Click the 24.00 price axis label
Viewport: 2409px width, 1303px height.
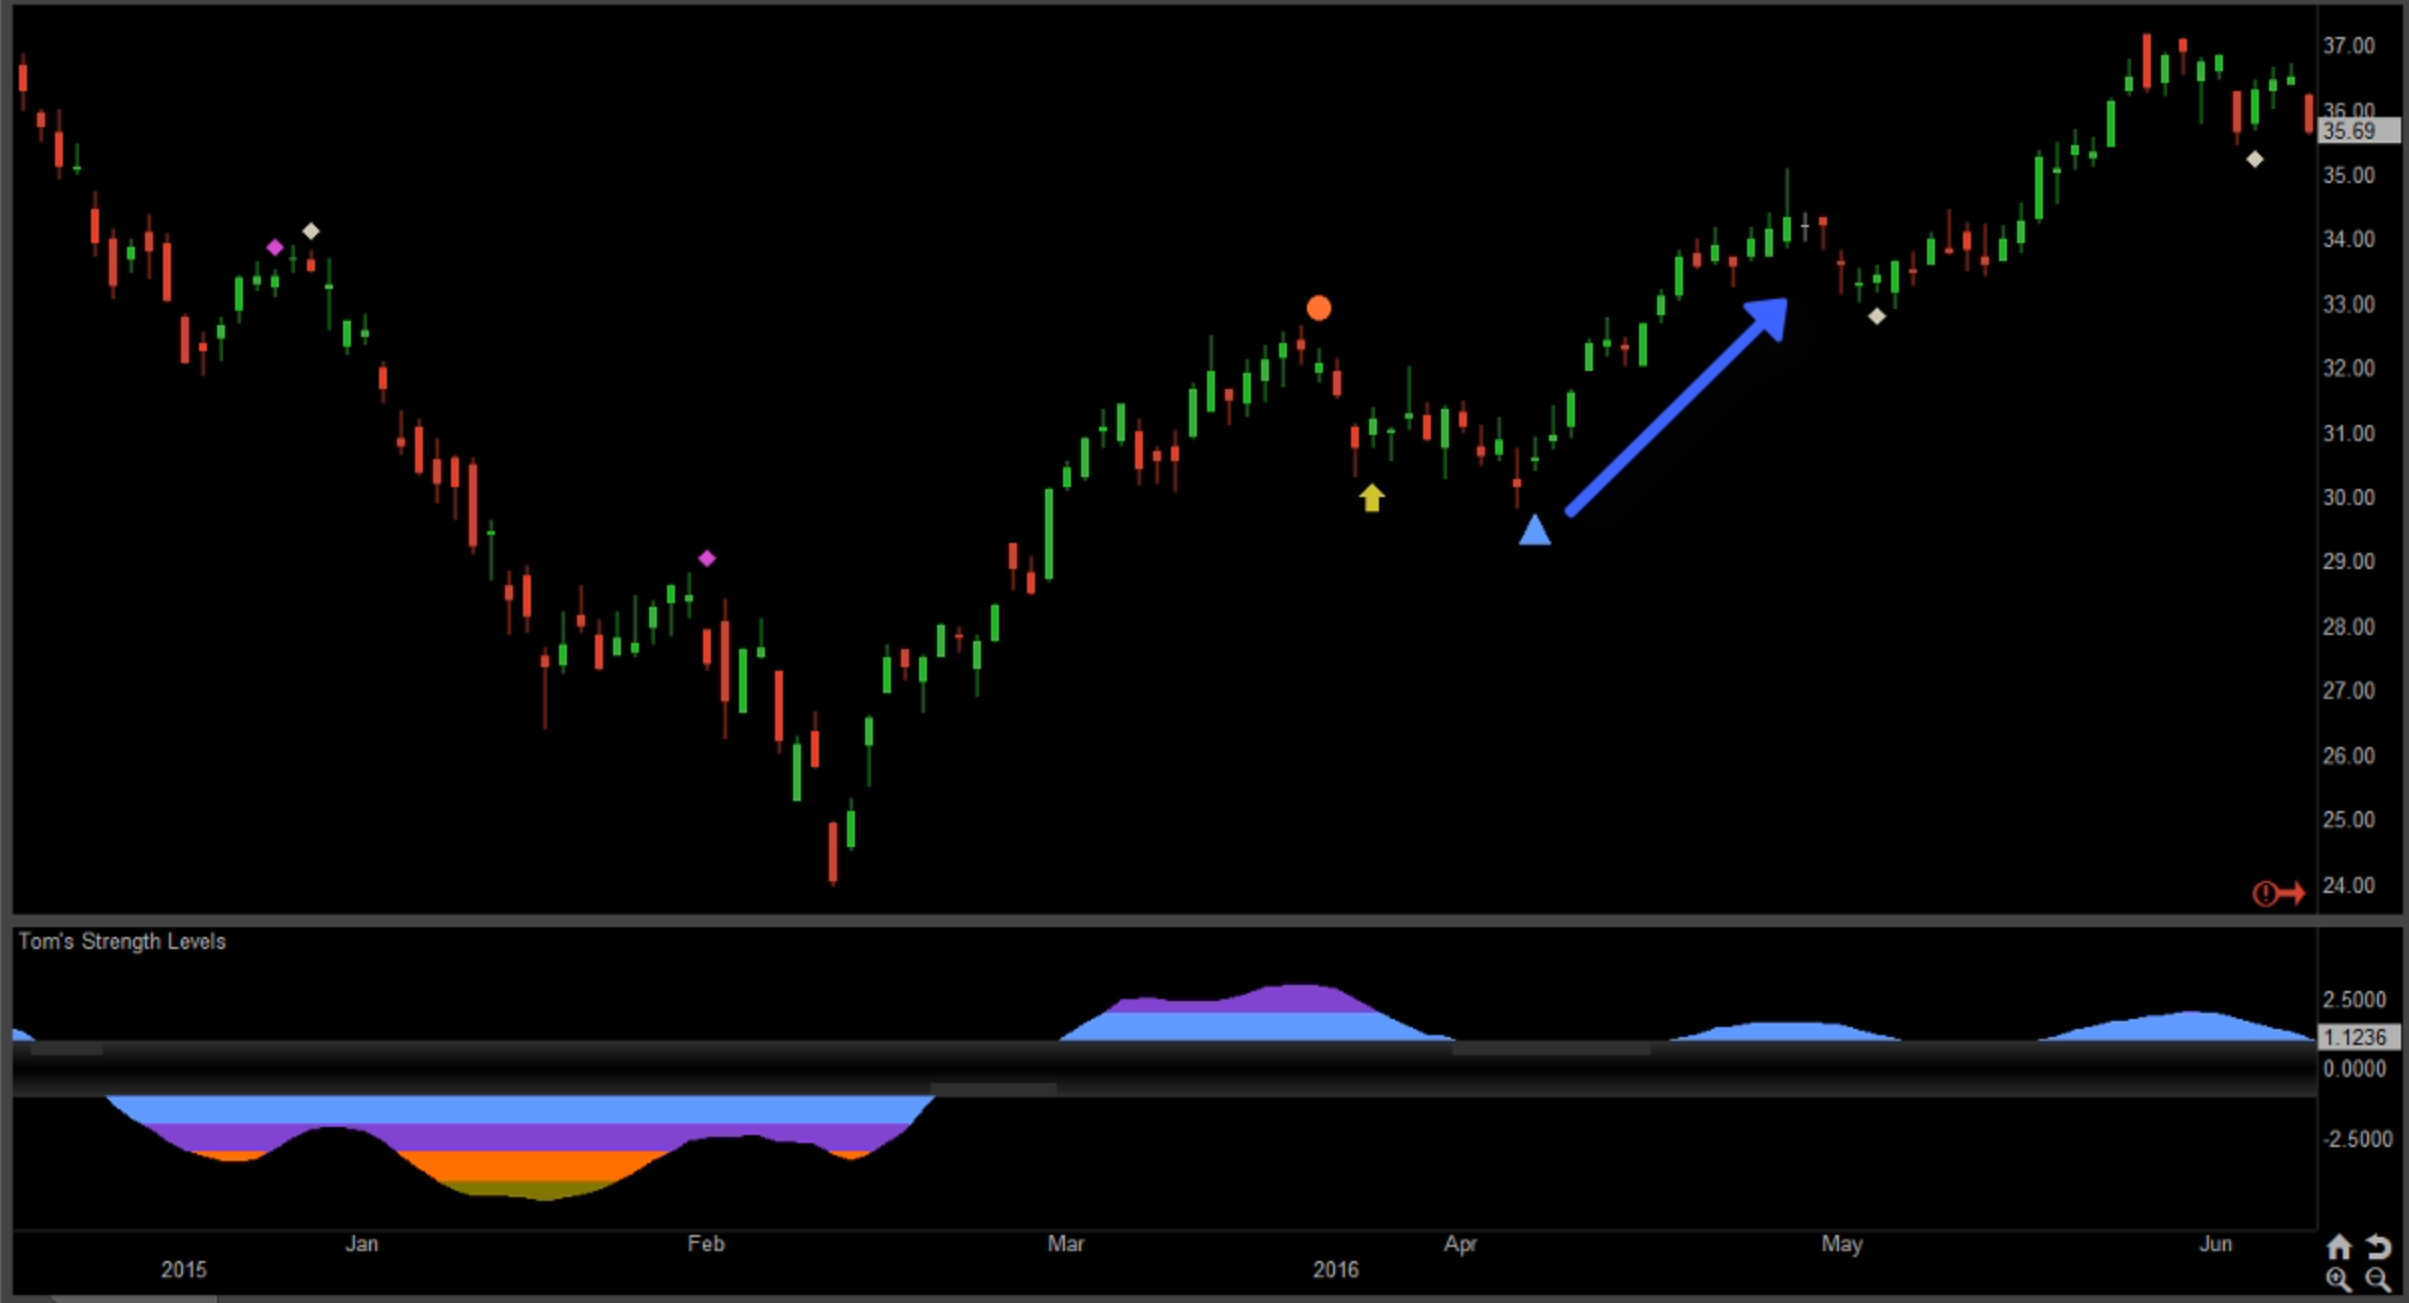2349,885
